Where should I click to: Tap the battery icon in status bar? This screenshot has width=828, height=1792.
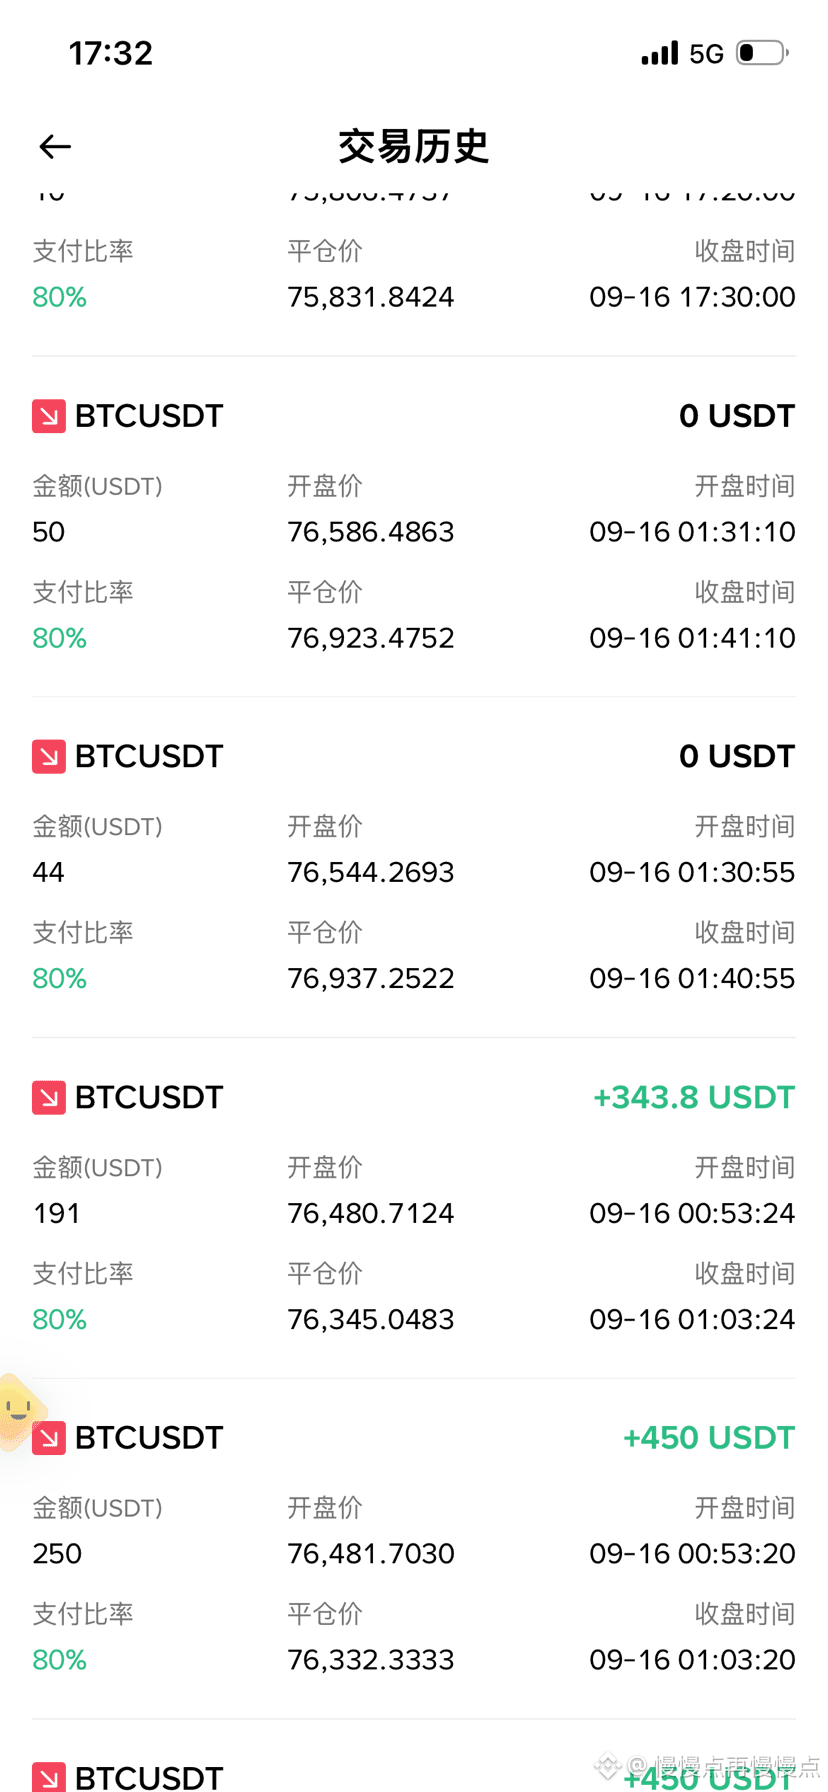[x=763, y=53]
